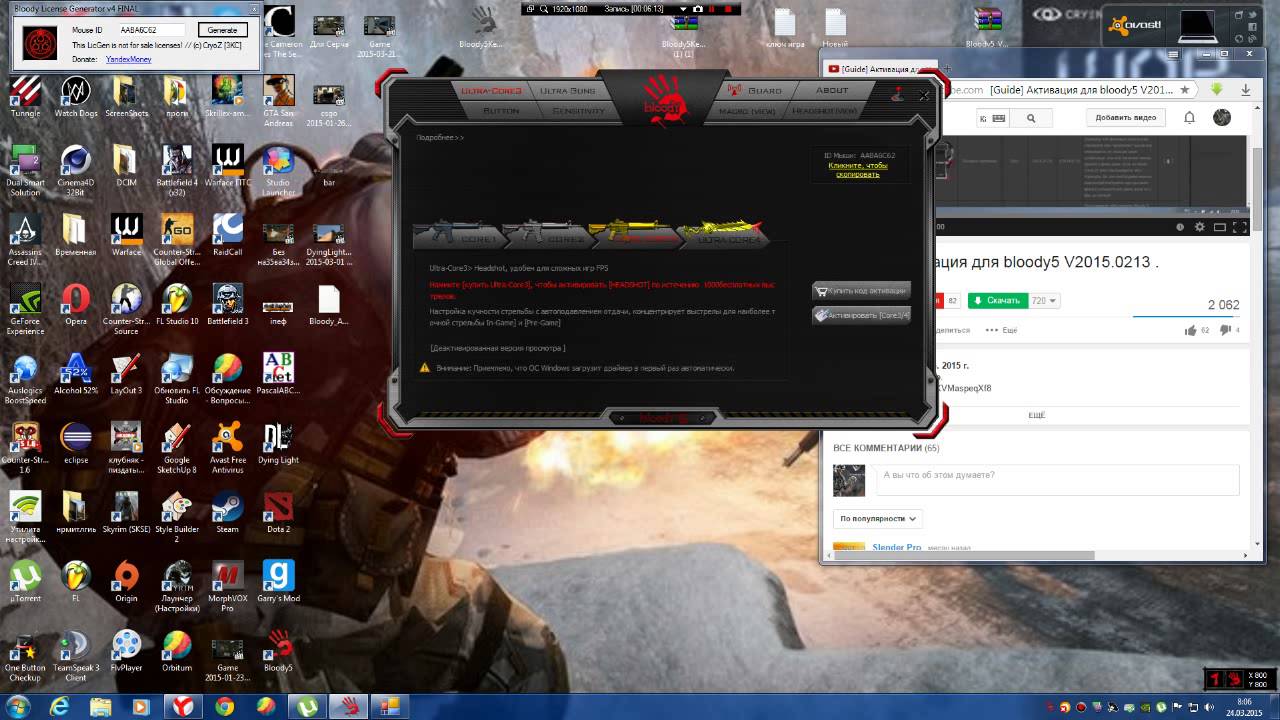Open the MorphVOX Pro desktop shortcut

(x=228, y=586)
